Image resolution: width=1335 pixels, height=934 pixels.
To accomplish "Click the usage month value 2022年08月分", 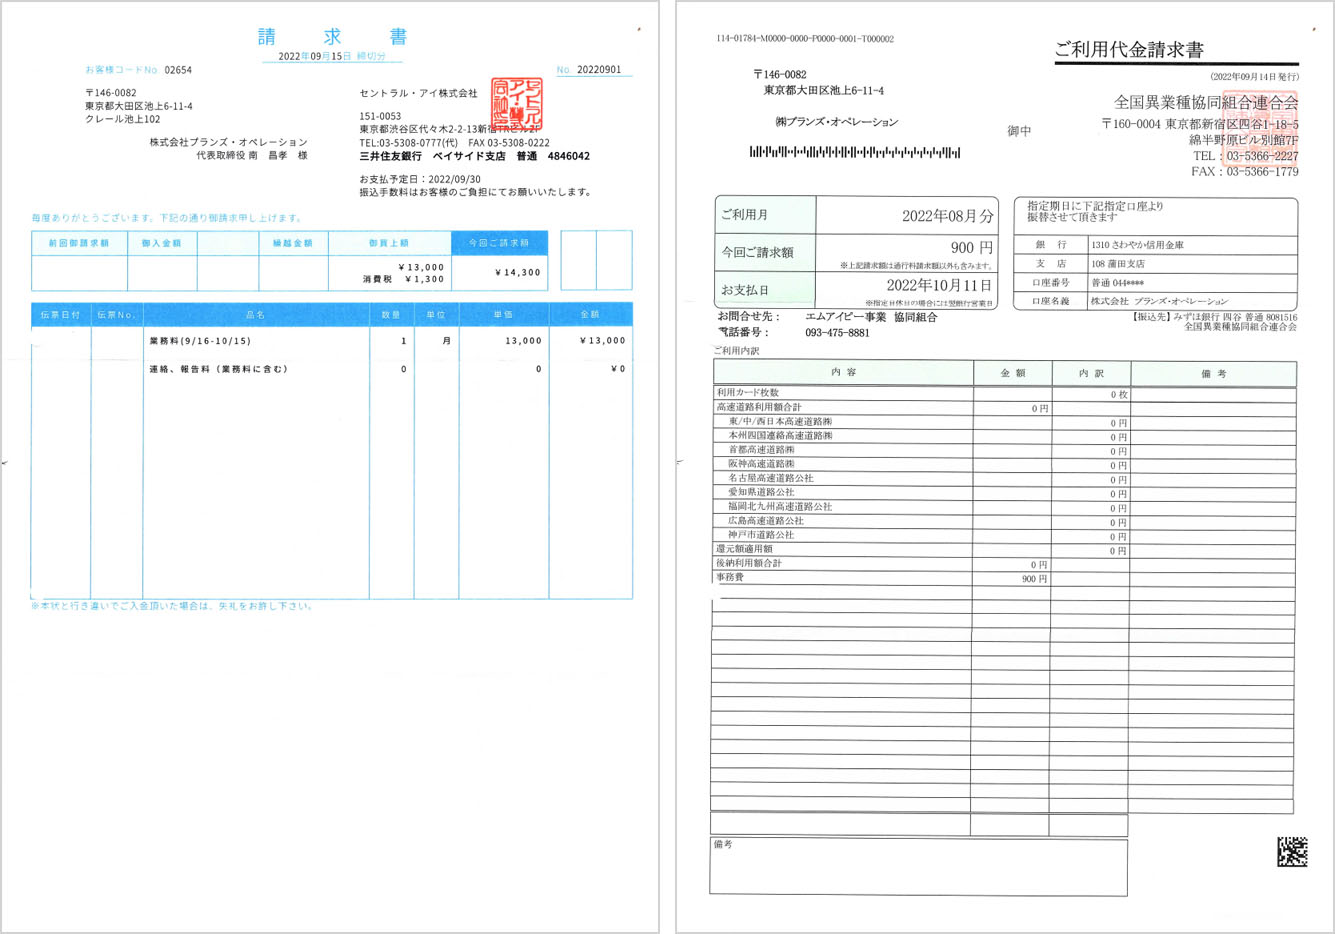I will click(x=948, y=216).
